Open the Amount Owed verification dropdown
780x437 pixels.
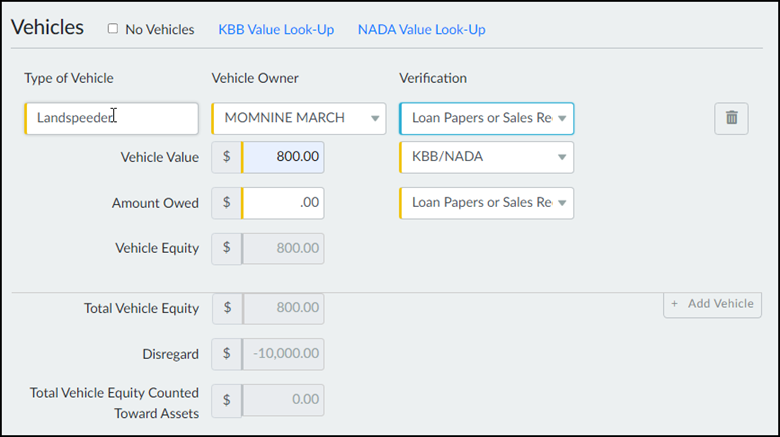coord(487,203)
